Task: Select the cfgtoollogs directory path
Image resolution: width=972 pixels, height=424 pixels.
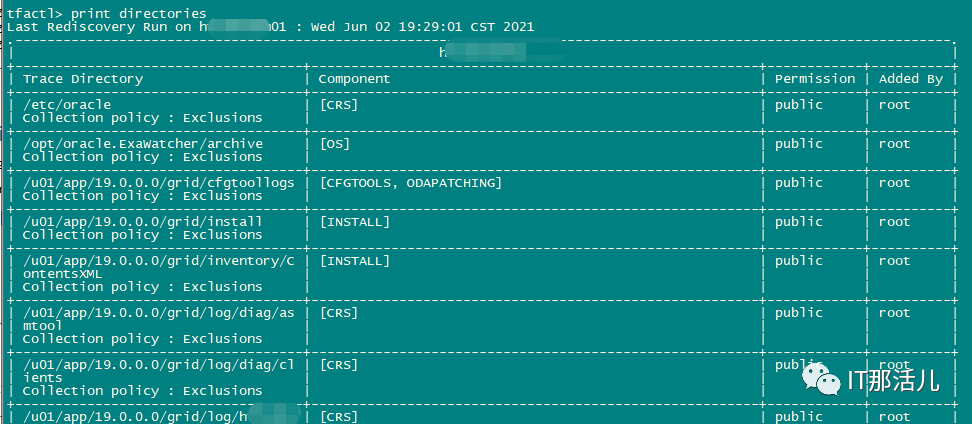Action: (158, 183)
